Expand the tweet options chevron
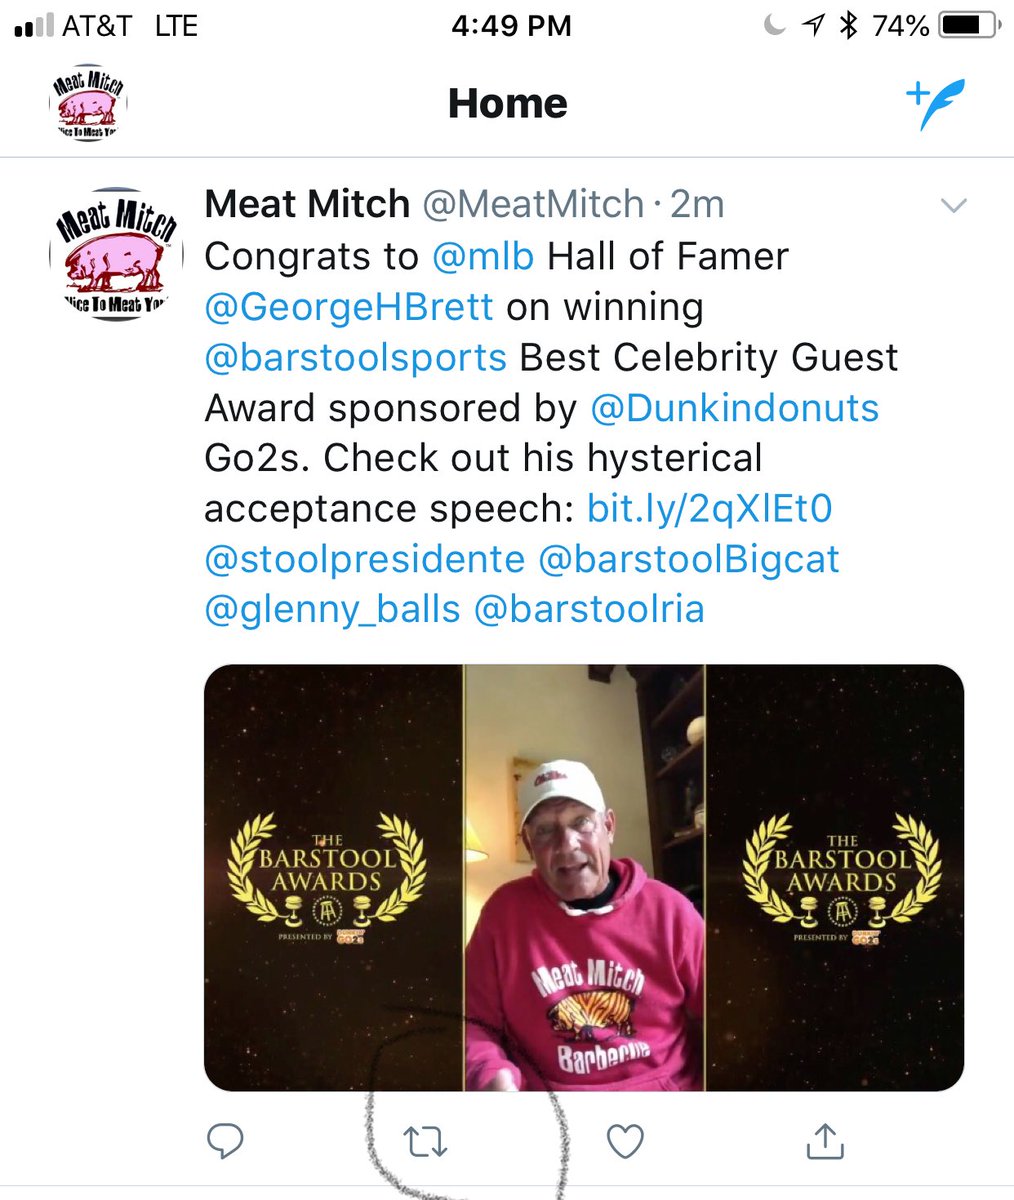Image resolution: width=1014 pixels, height=1200 pixels. pos(954,206)
